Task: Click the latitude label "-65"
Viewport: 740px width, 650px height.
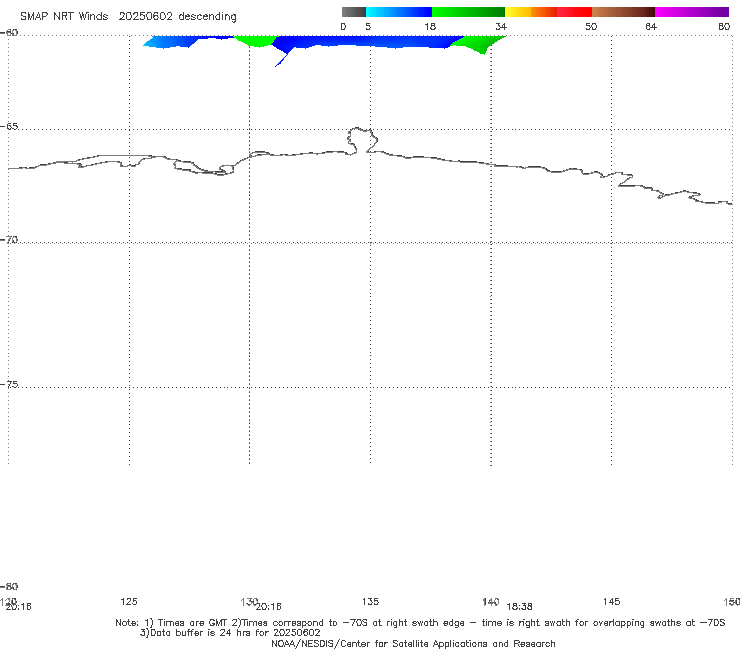Action: point(9,127)
